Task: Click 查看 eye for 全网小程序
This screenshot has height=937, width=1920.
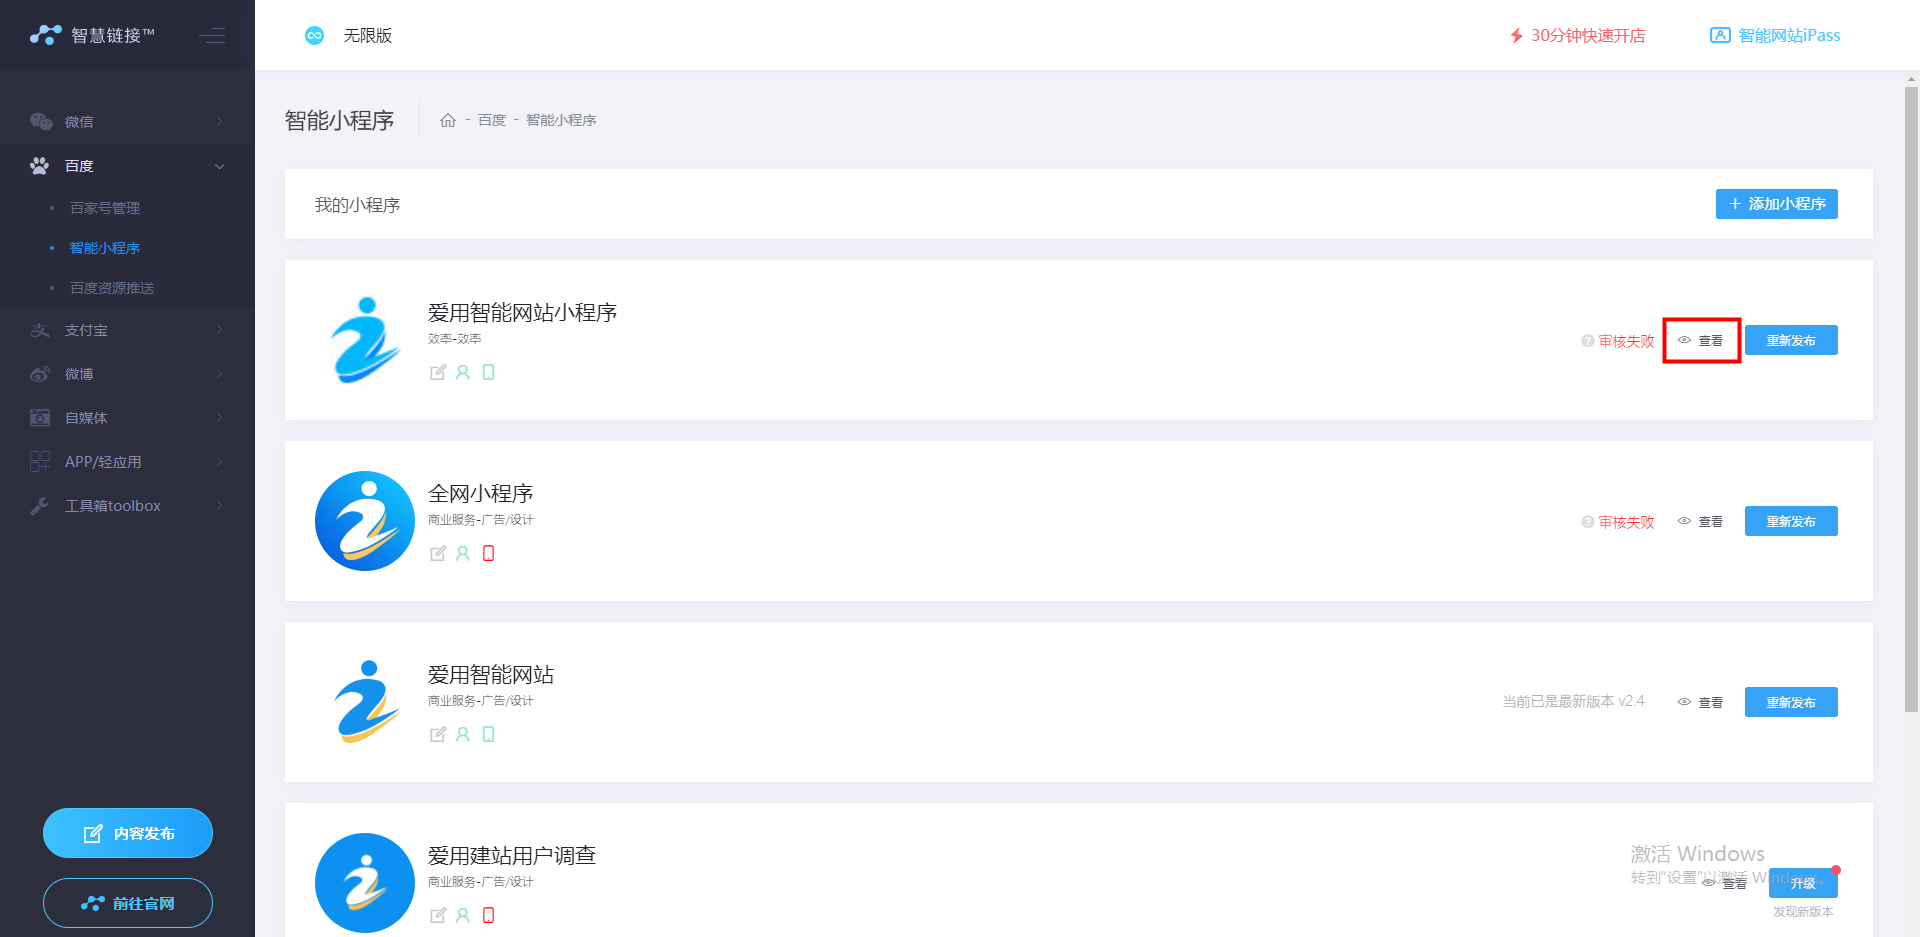Action: [1684, 521]
